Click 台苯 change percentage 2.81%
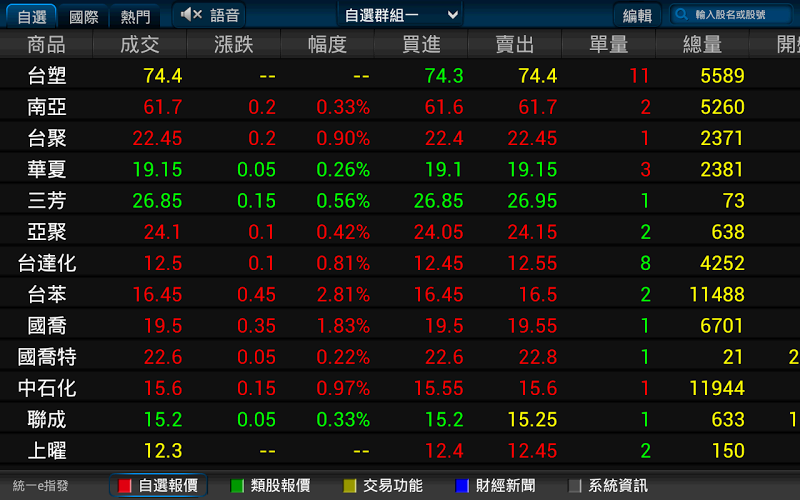 343,294
